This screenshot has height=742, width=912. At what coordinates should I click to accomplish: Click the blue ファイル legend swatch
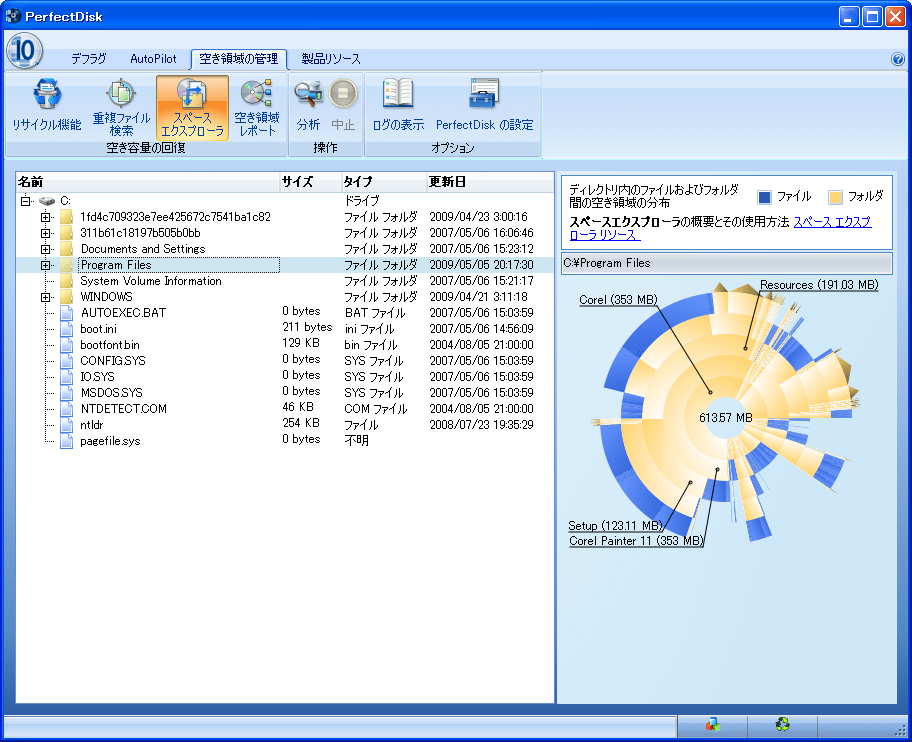click(764, 197)
